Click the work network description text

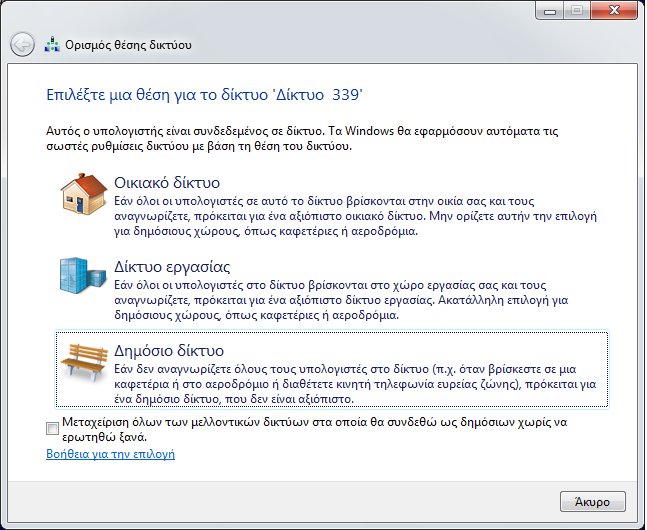point(341,300)
